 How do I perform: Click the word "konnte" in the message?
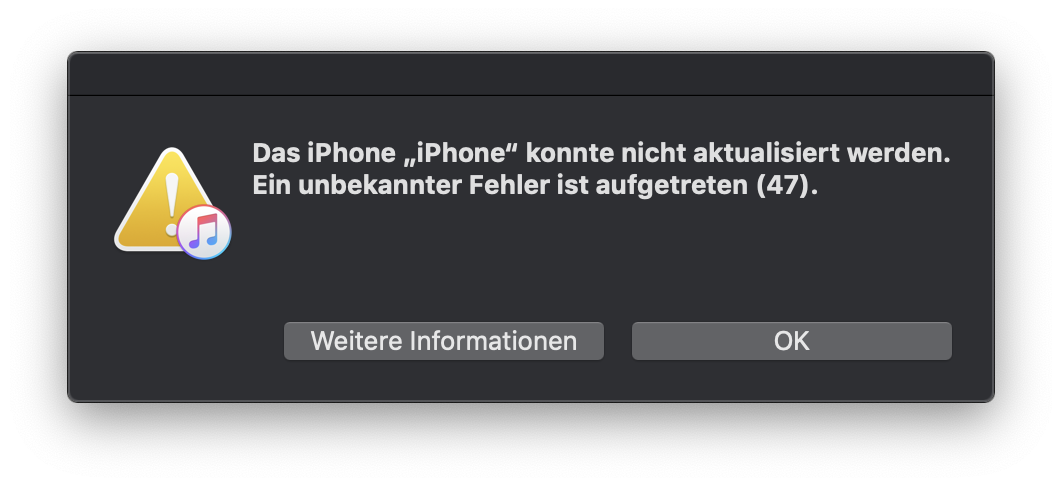tap(569, 154)
